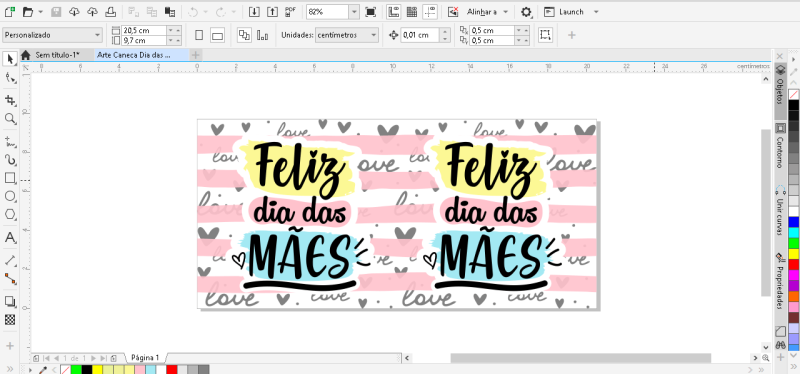Viewport: 800px width, 374px height.
Task: Select the Rectangle tool
Action: click(10, 178)
